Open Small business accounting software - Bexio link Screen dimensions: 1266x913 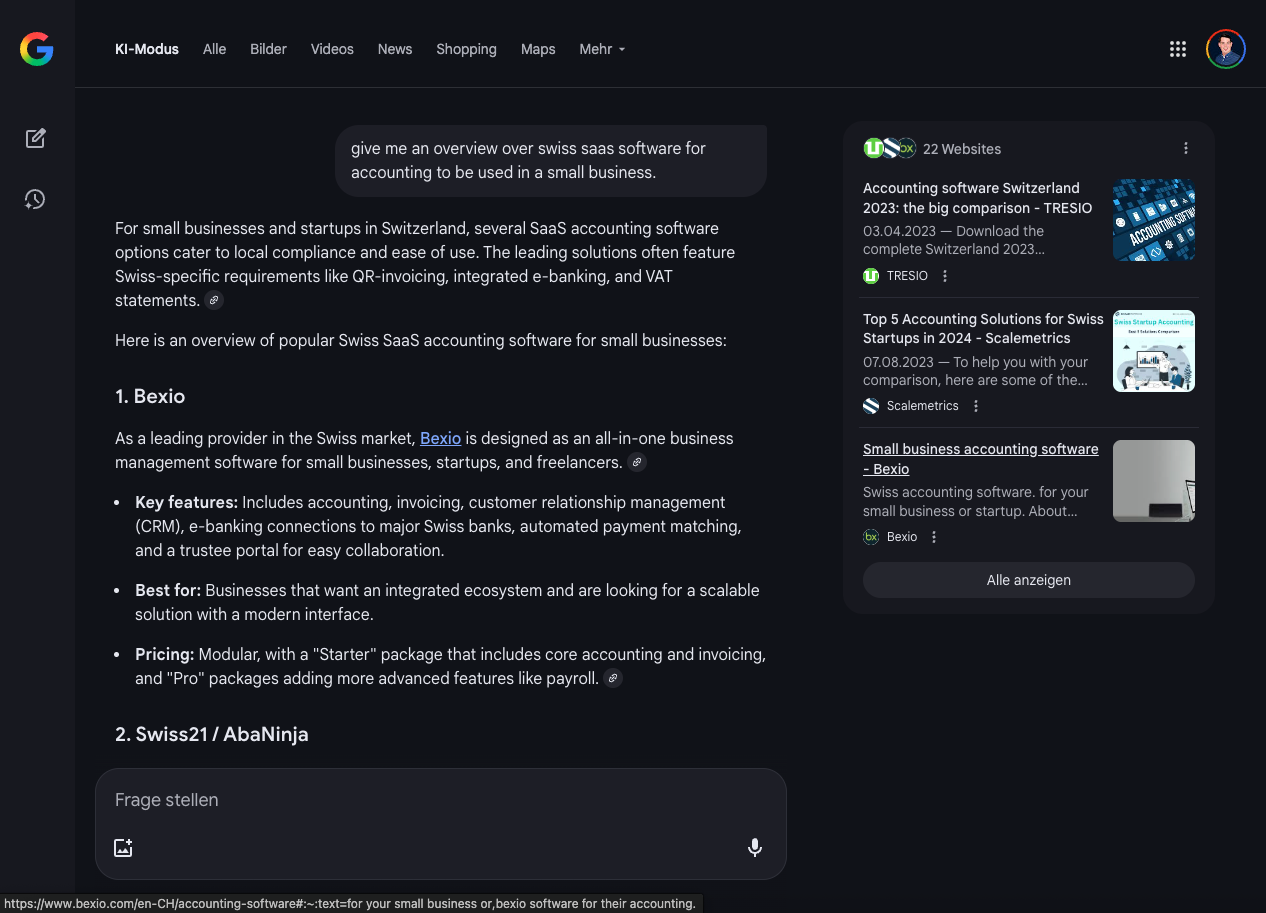pyautogui.click(x=980, y=459)
